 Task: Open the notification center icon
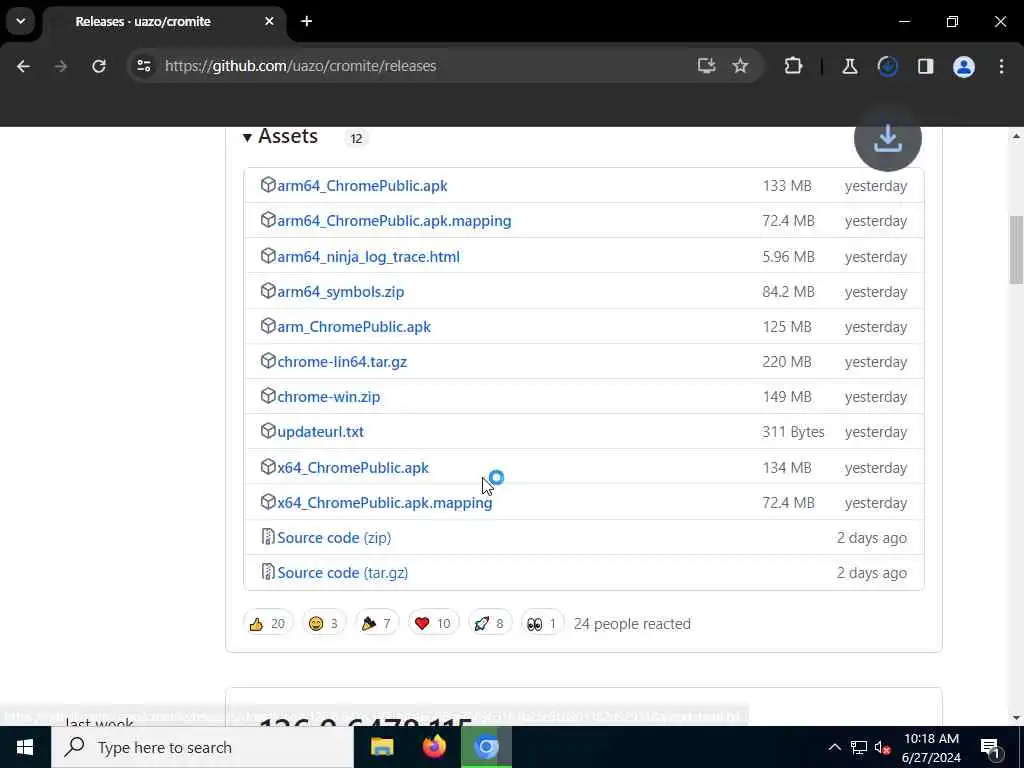[x=991, y=747]
